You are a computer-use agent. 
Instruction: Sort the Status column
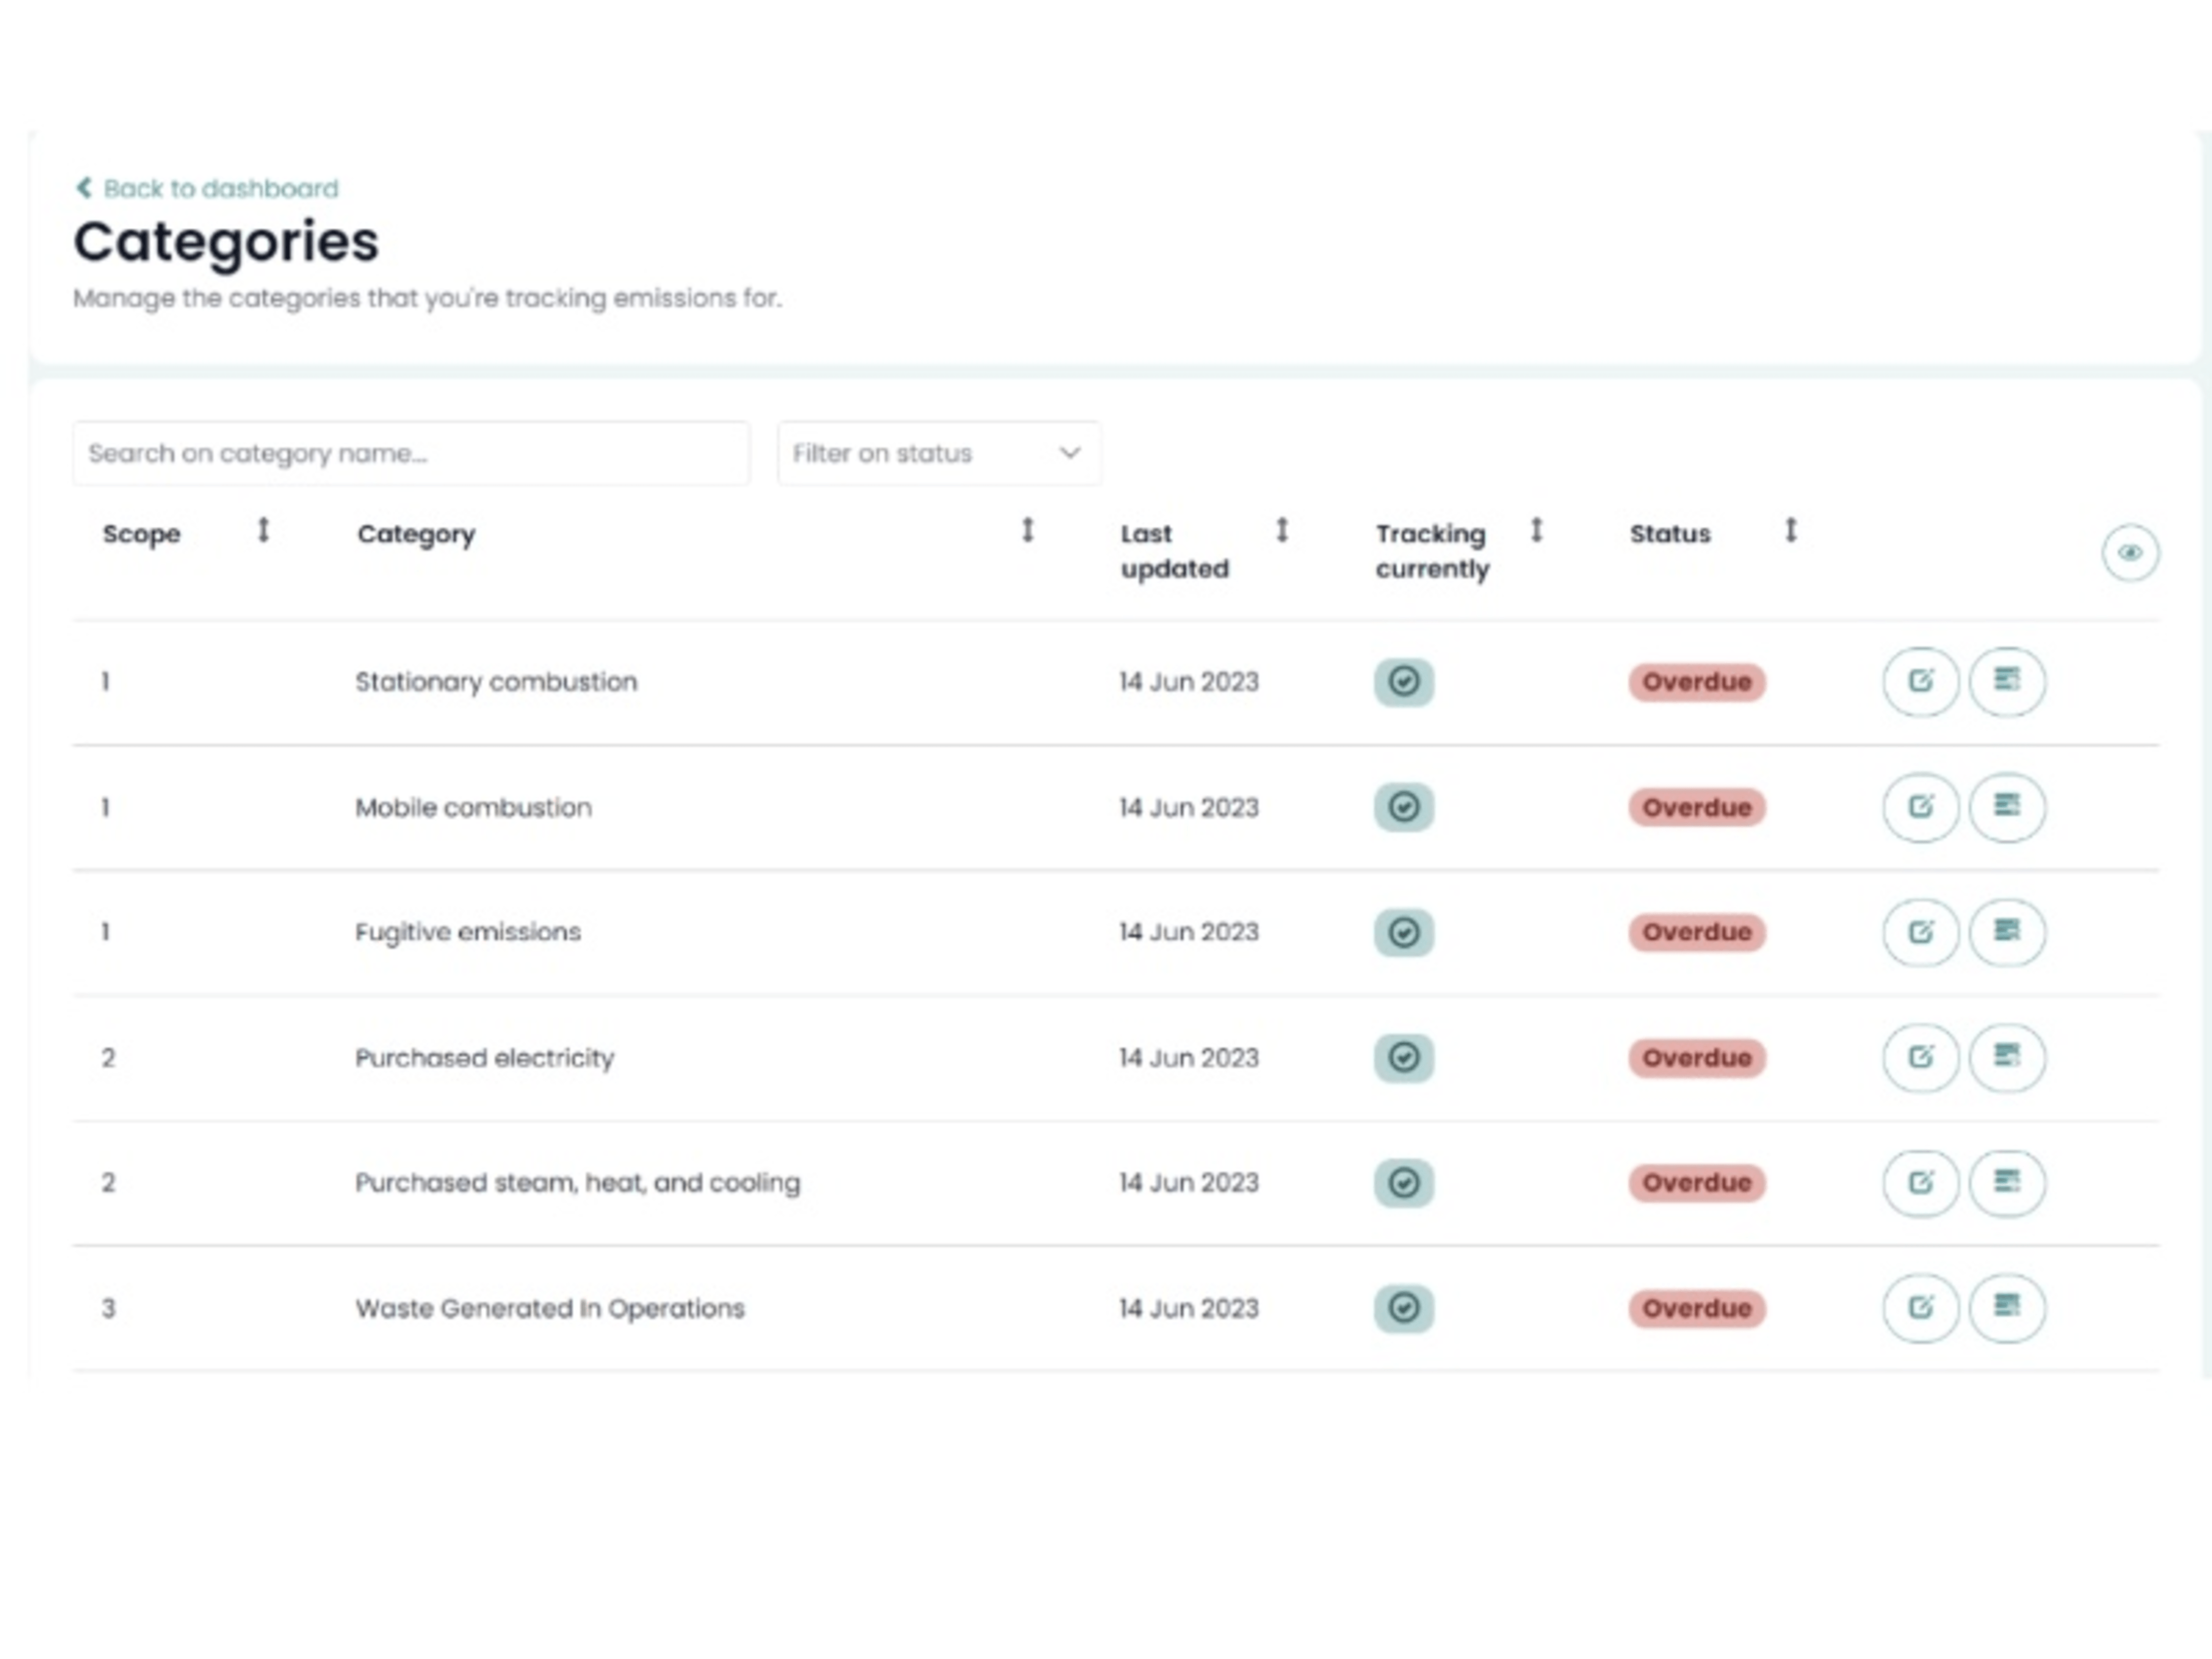pos(1790,531)
